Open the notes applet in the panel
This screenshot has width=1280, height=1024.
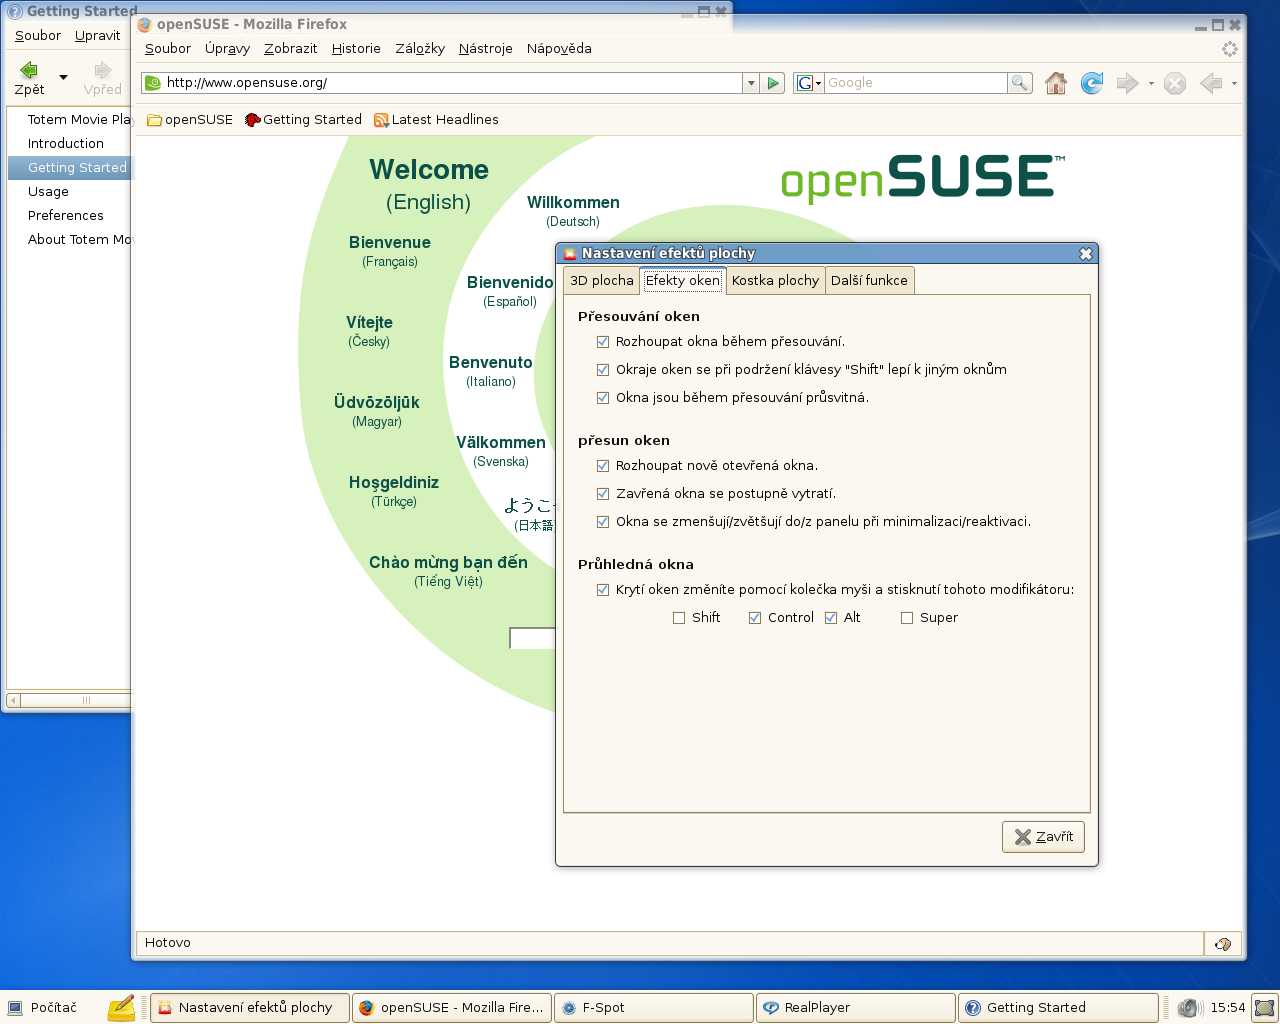pyautogui.click(x=121, y=1007)
